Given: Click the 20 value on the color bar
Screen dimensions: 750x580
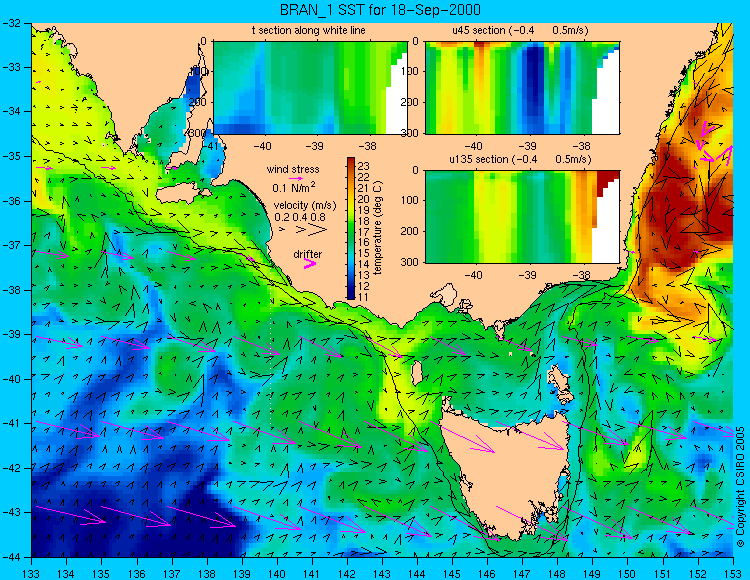Looking at the screenshot, I should (x=364, y=199).
